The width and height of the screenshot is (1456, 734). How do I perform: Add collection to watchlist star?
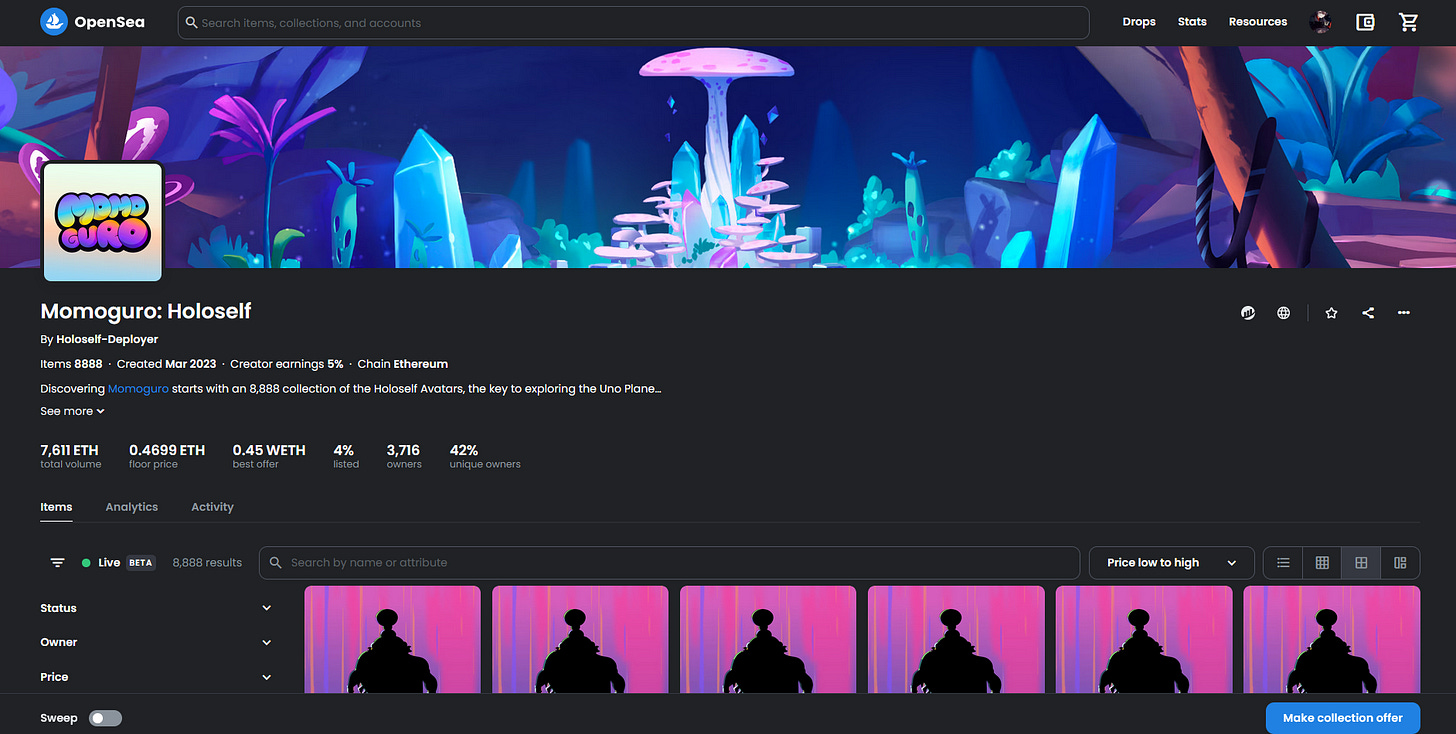click(x=1331, y=313)
